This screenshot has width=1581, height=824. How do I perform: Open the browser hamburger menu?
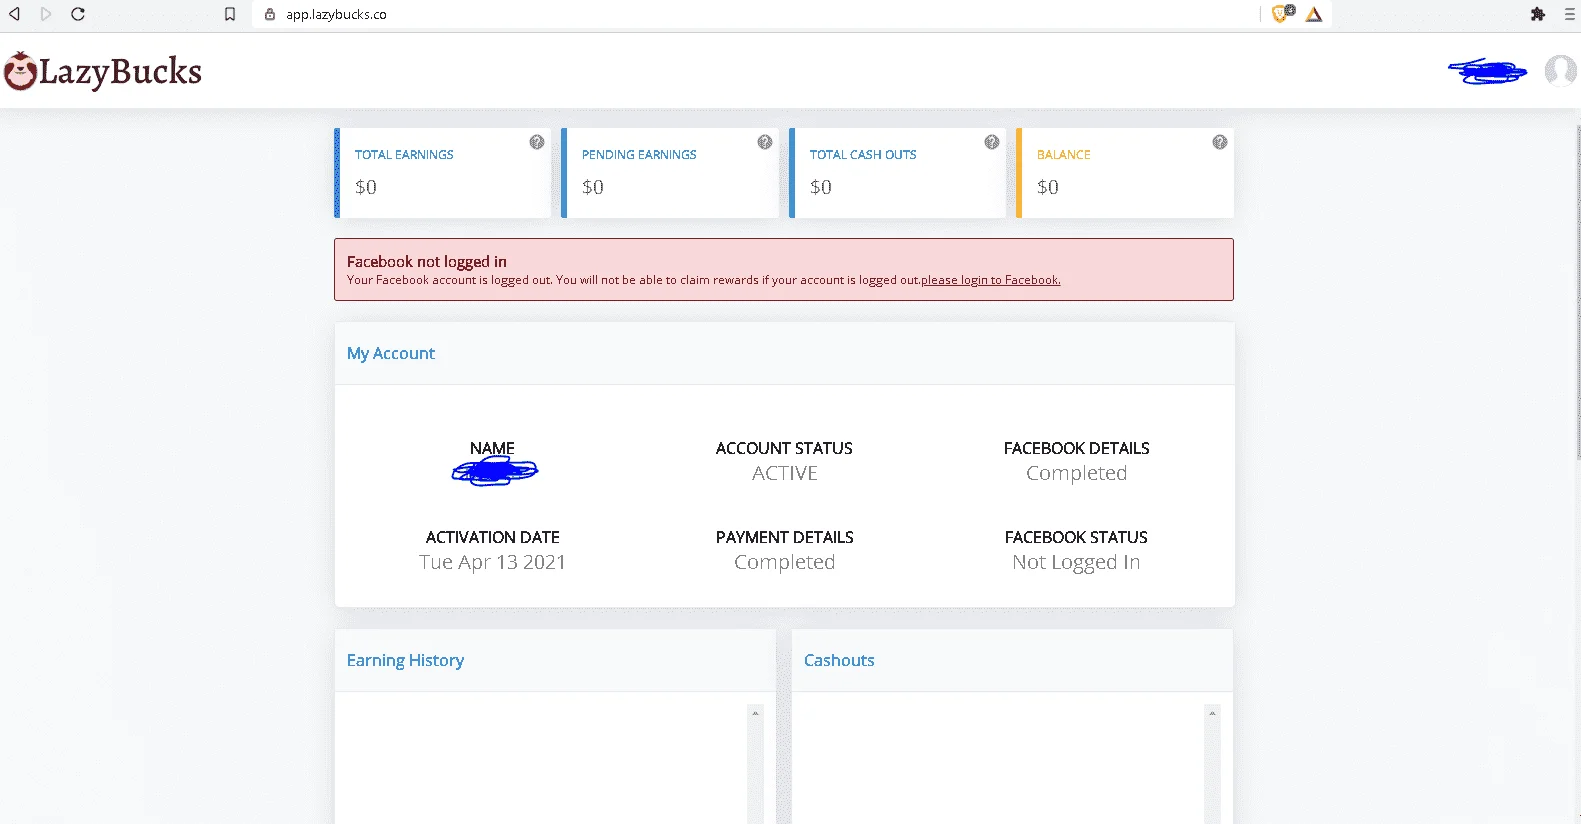coord(1569,14)
